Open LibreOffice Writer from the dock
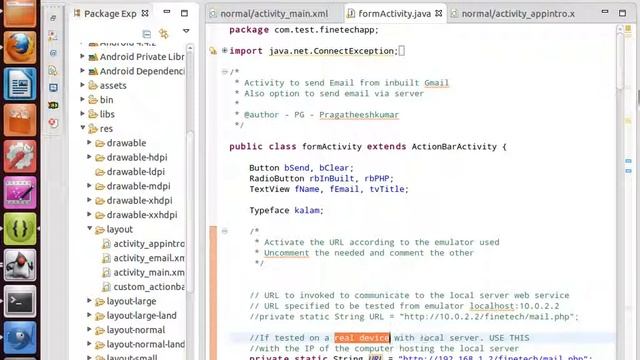 coord(20,84)
